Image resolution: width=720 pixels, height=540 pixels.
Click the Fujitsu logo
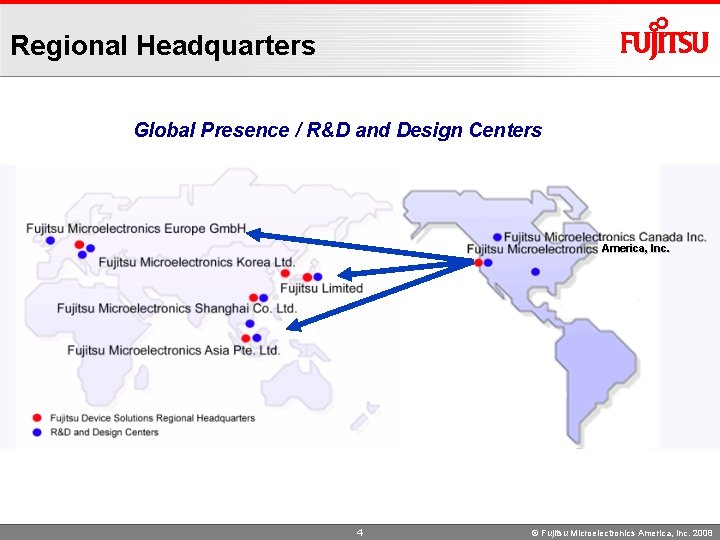(664, 39)
